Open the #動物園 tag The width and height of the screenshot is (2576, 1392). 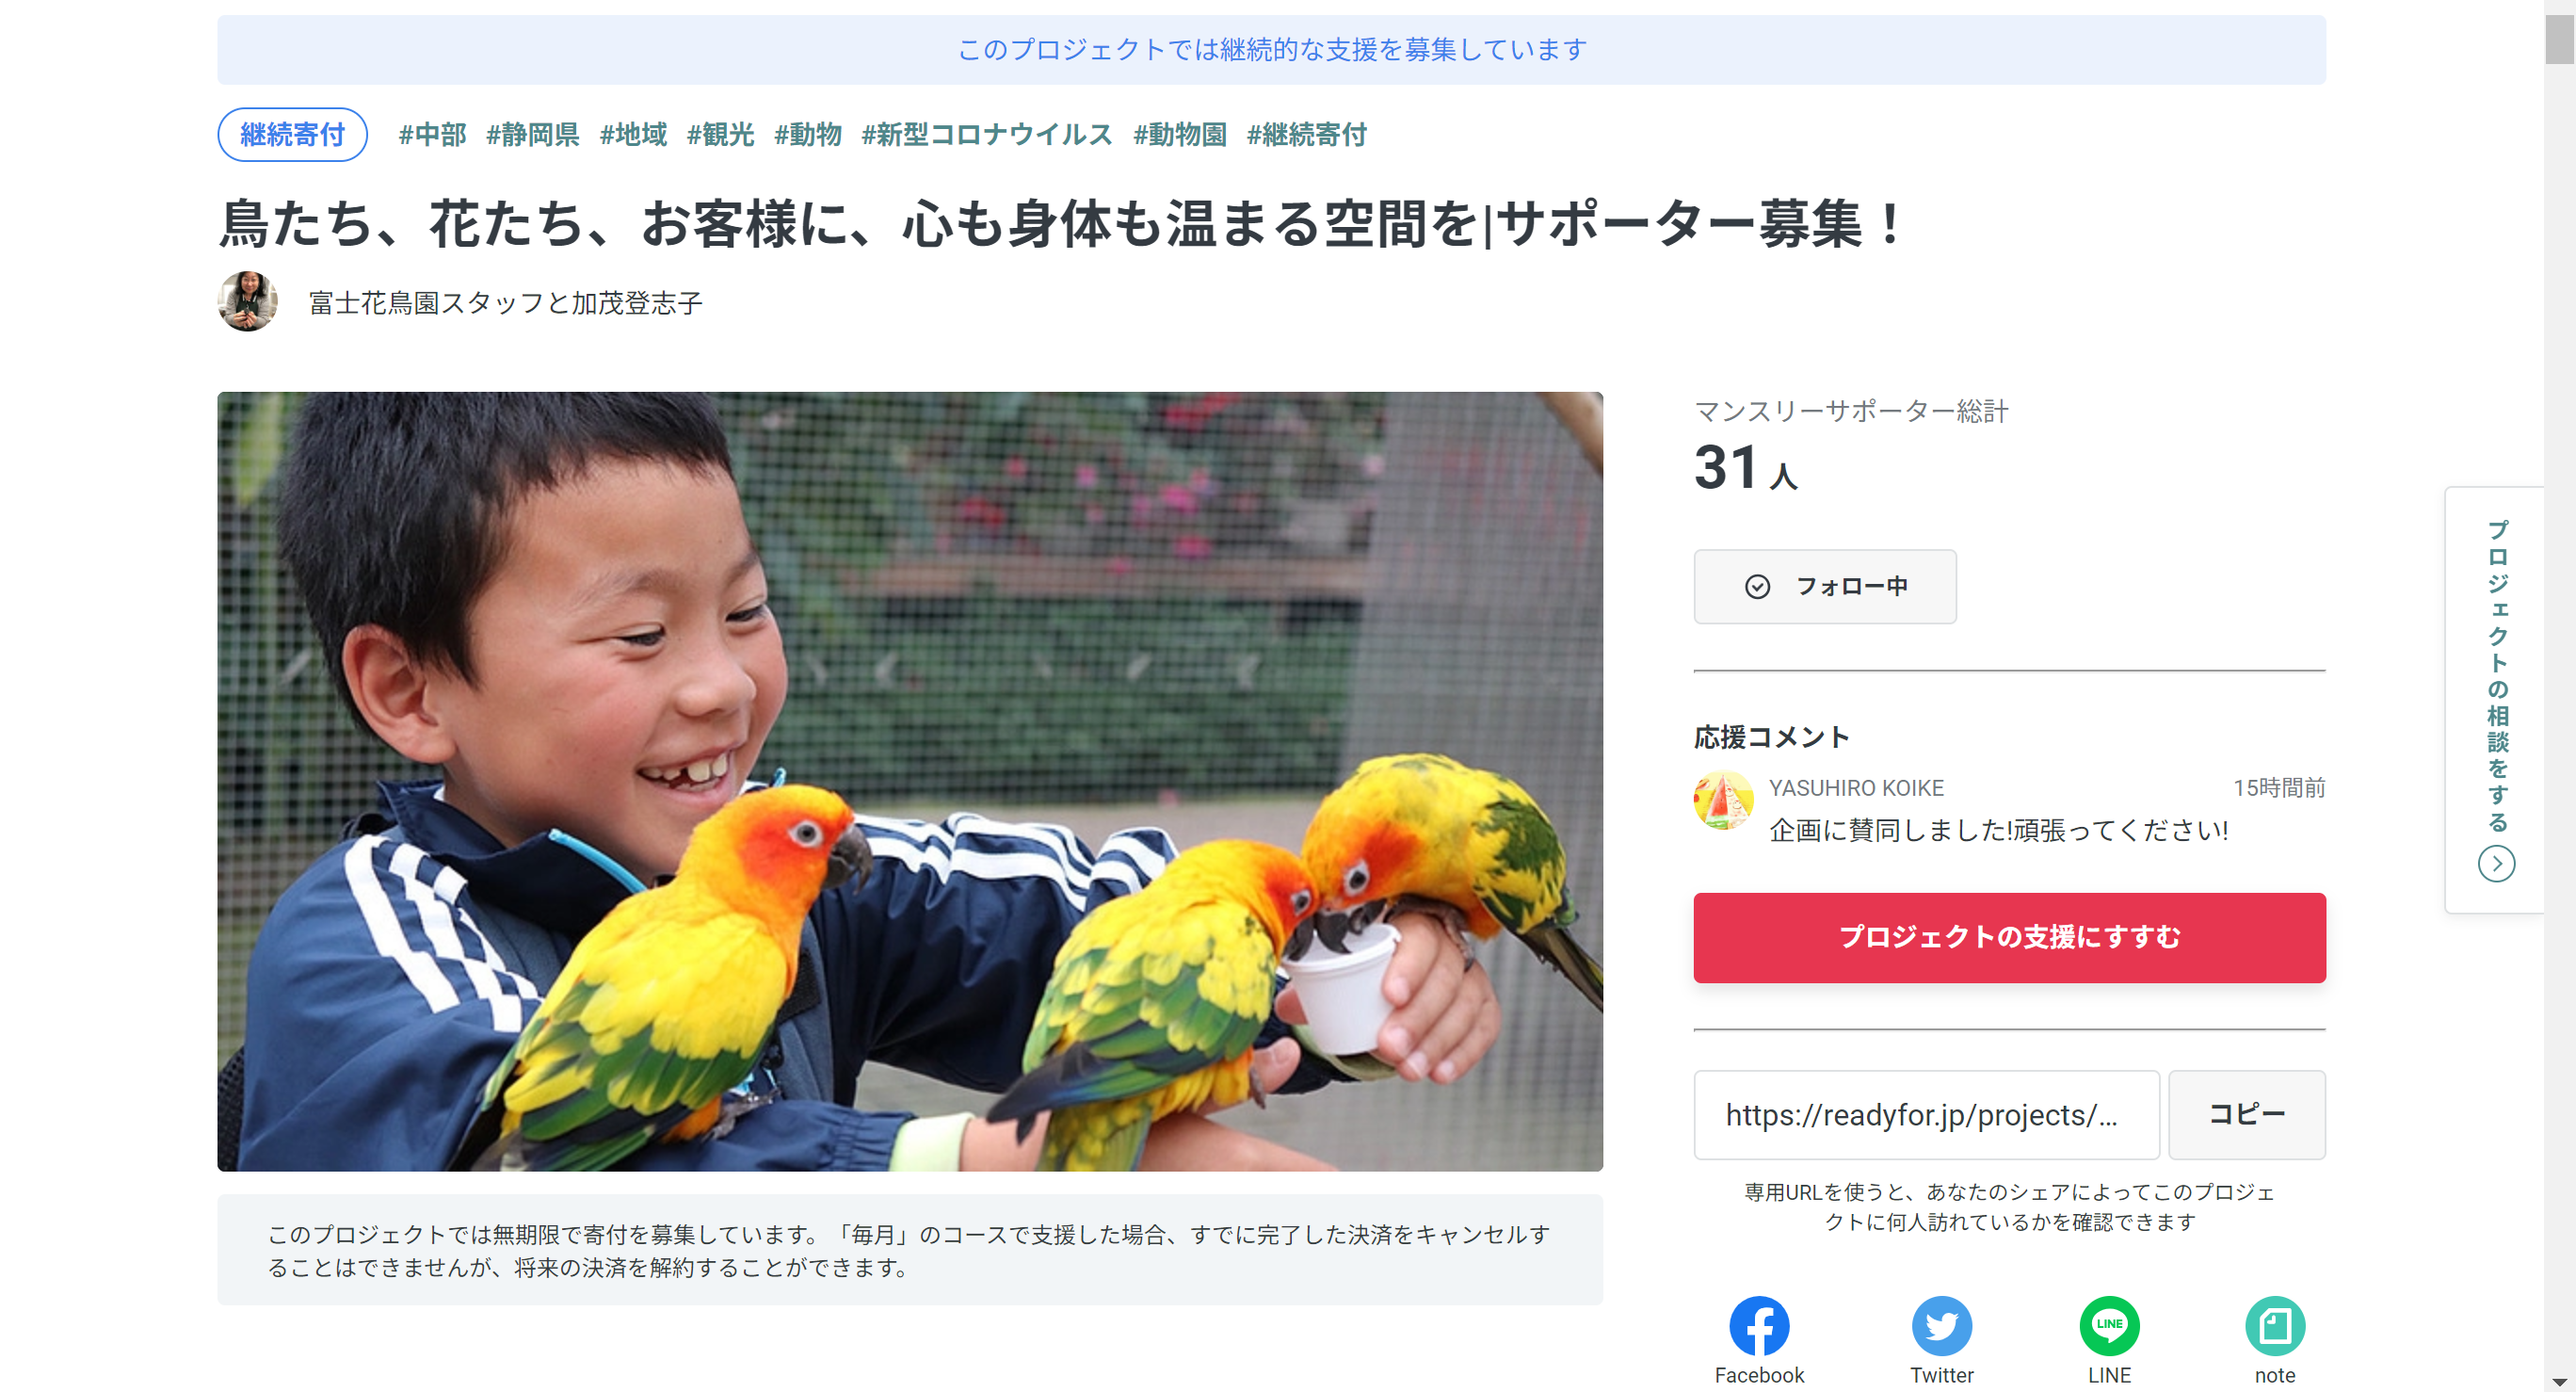(x=1179, y=135)
